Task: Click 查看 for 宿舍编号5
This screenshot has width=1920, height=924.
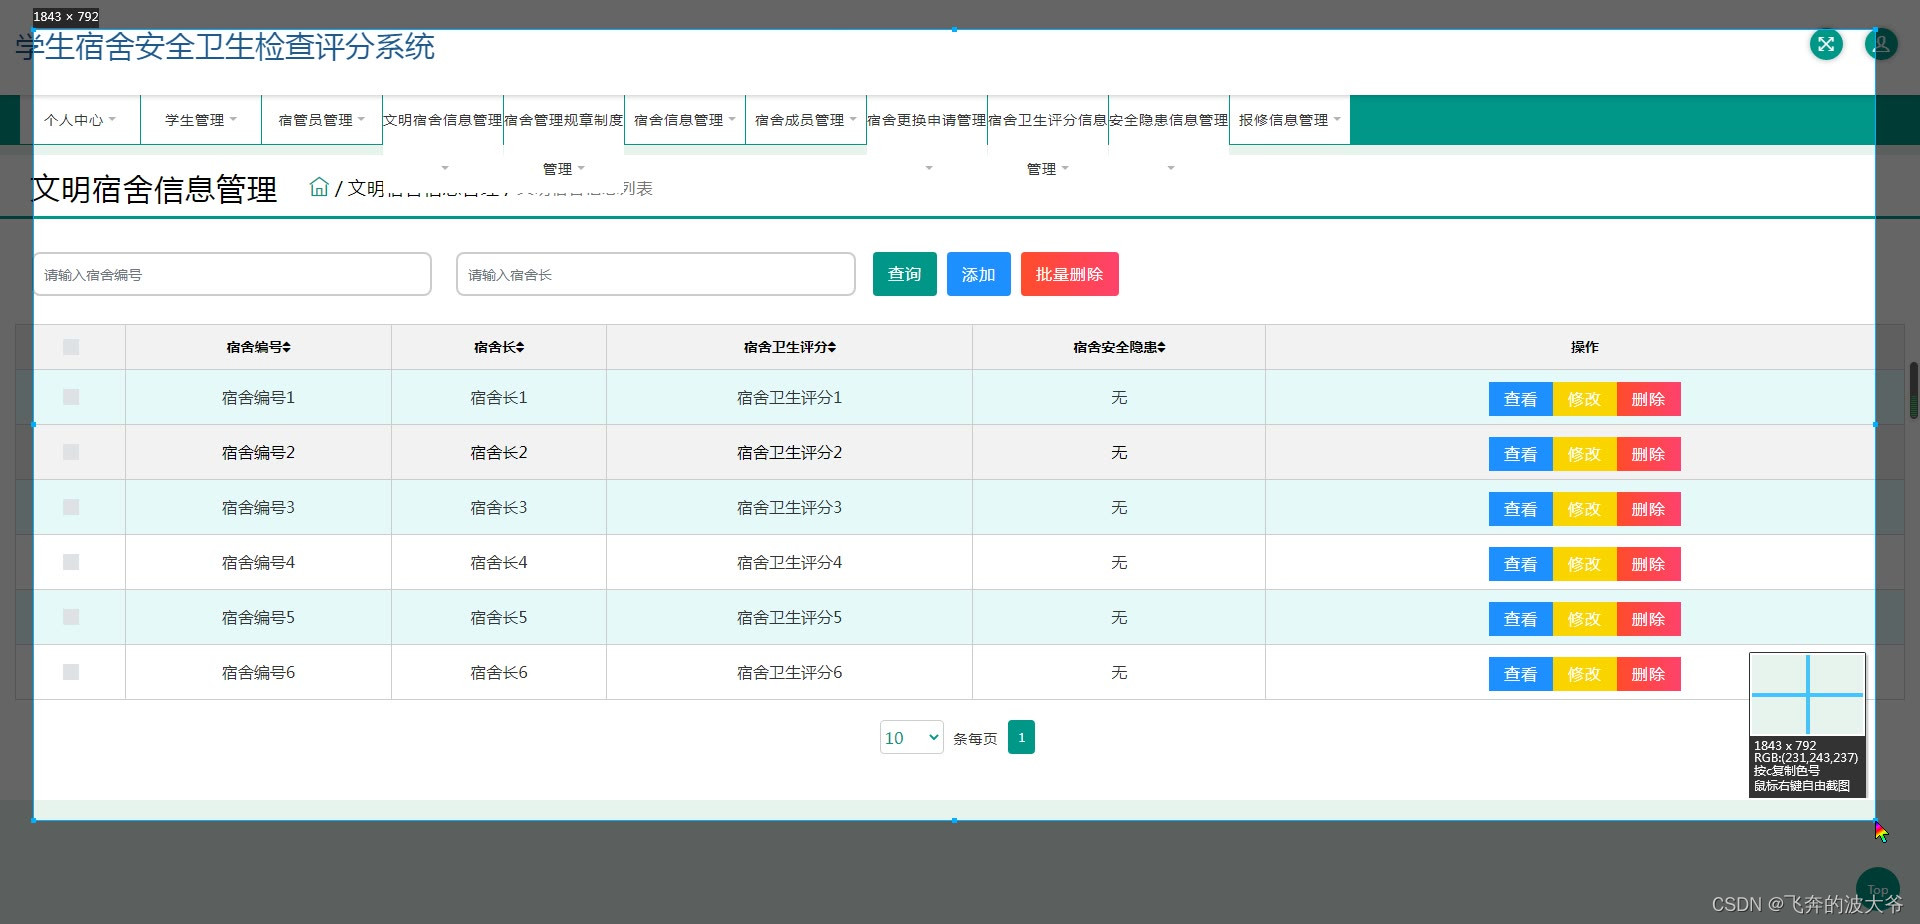Action: click(1521, 619)
